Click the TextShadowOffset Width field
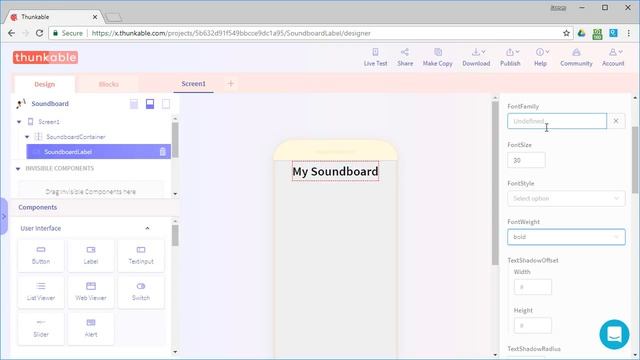This screenshot has height=360, width=640. (x=533, y=287)
